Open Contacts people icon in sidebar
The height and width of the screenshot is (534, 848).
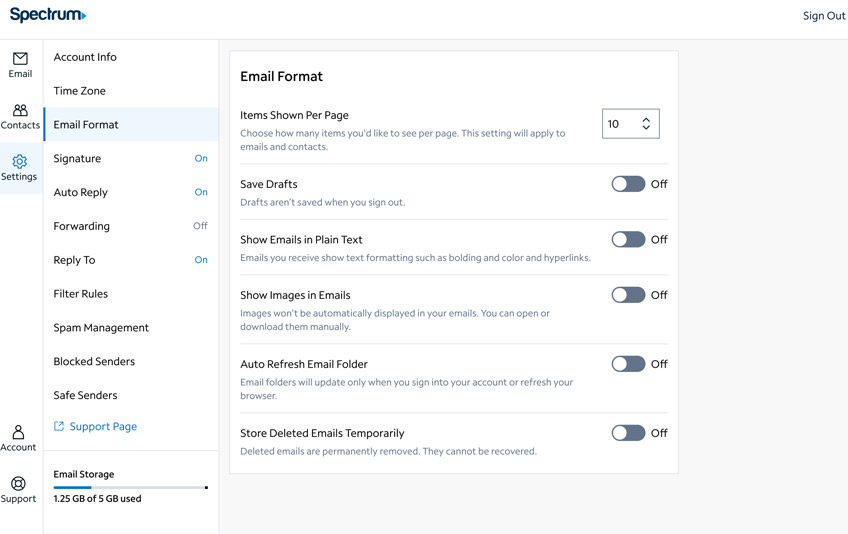[20, 111]
